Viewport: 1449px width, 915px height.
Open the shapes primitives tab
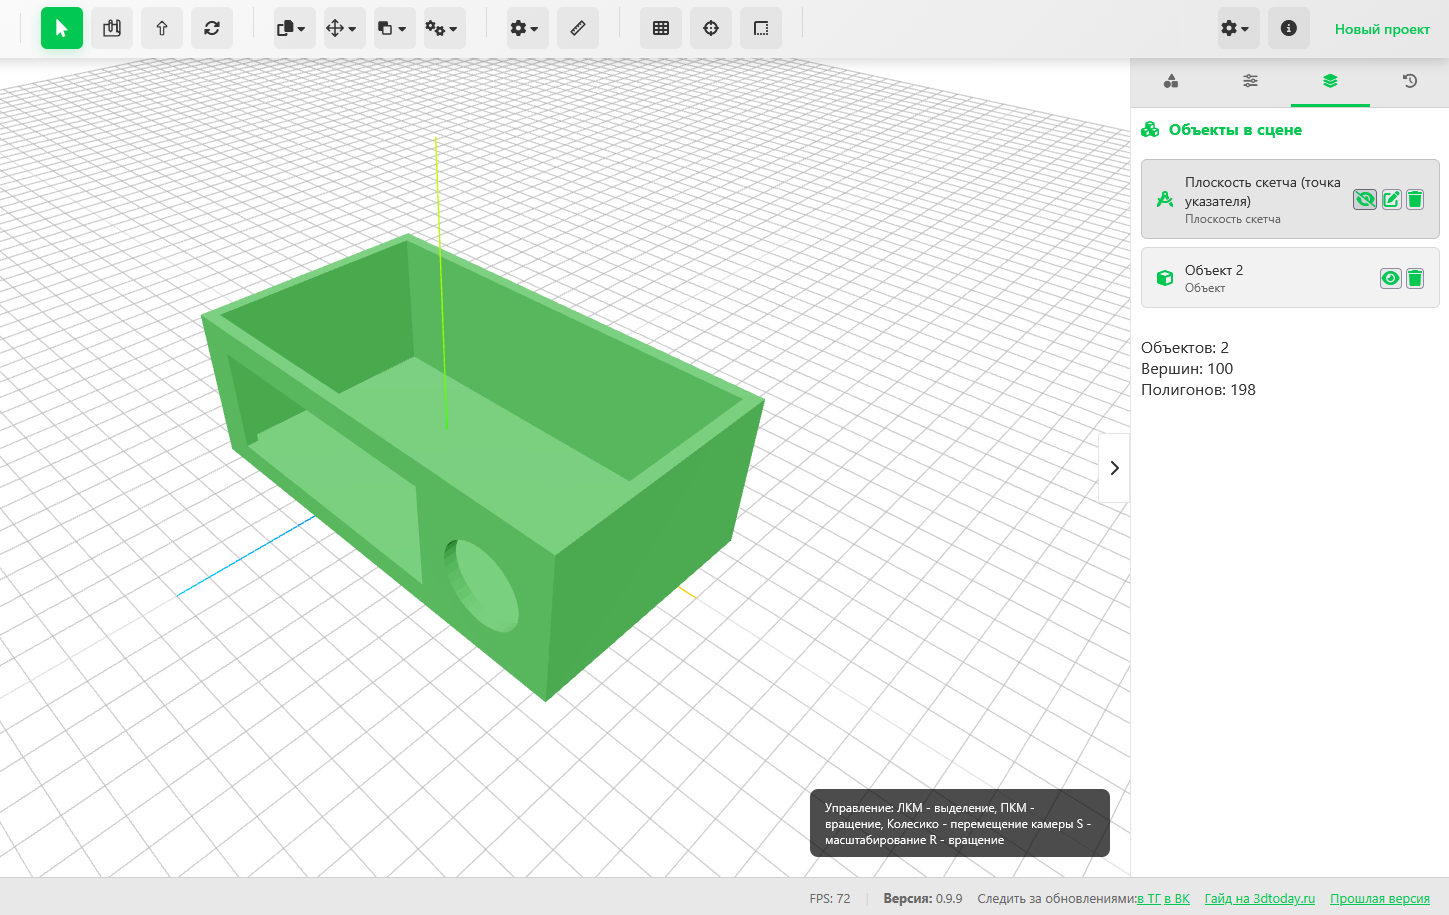click(1171, 81)
